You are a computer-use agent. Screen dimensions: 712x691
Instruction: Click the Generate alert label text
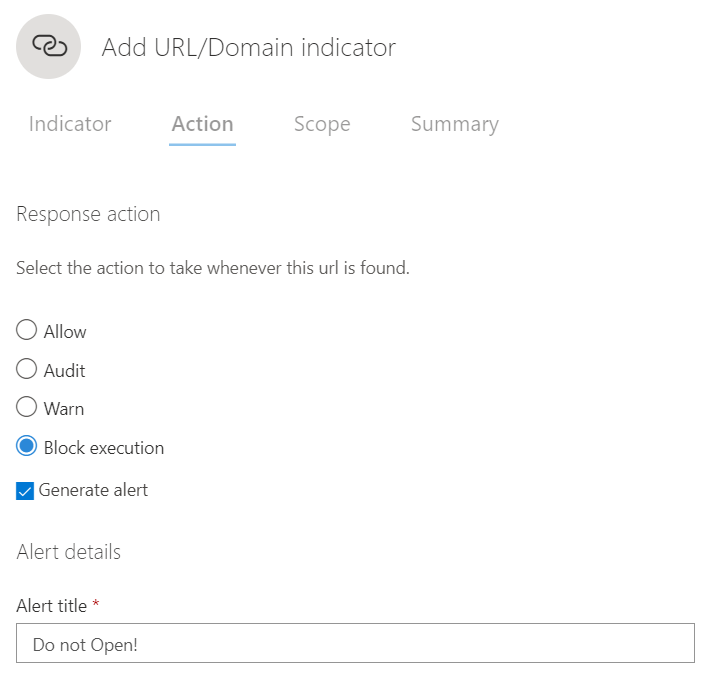click(93, 490)
